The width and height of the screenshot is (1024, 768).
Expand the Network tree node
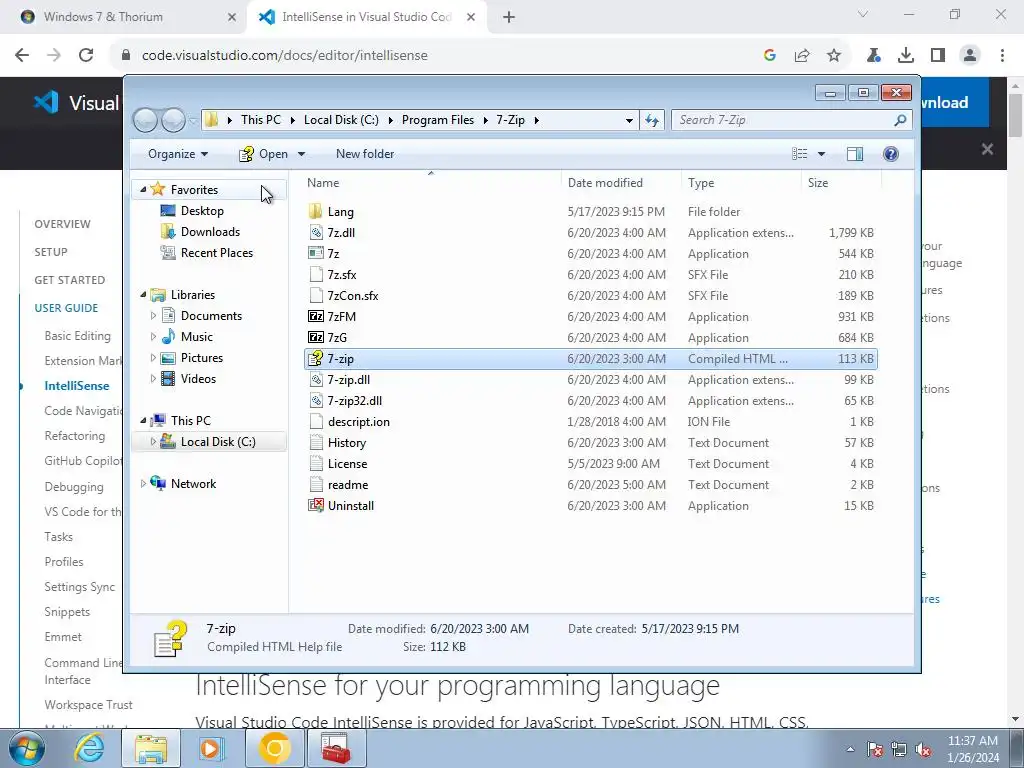[x=143, y=484]
